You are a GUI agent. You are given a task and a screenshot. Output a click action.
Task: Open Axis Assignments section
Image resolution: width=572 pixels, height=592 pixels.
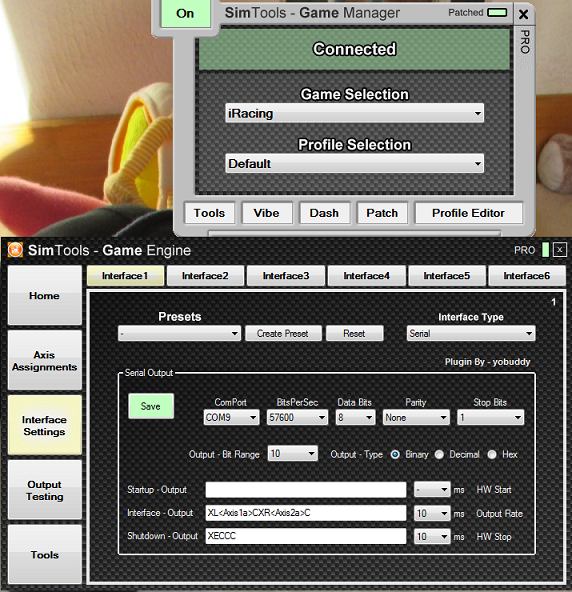click(45, 361)
